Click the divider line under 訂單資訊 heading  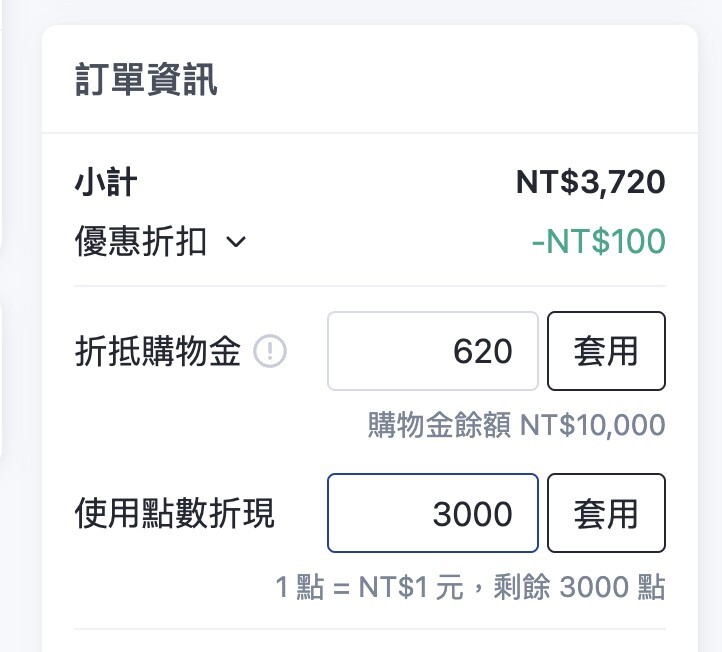click(370, 133)
